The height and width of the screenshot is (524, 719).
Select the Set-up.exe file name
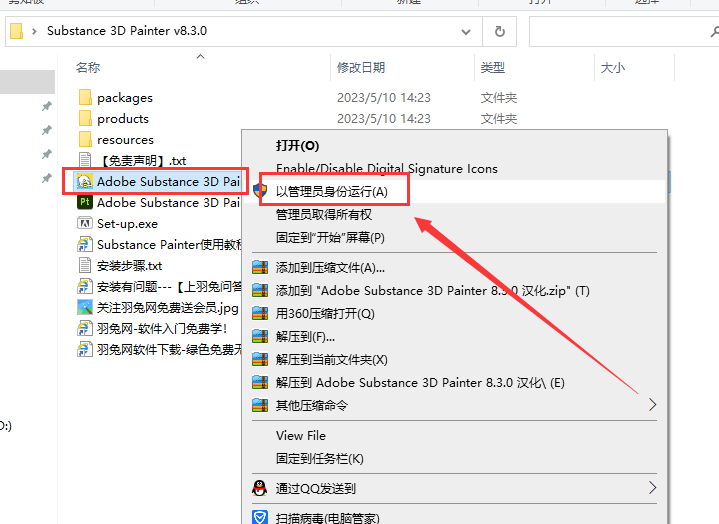click(127, 224)
